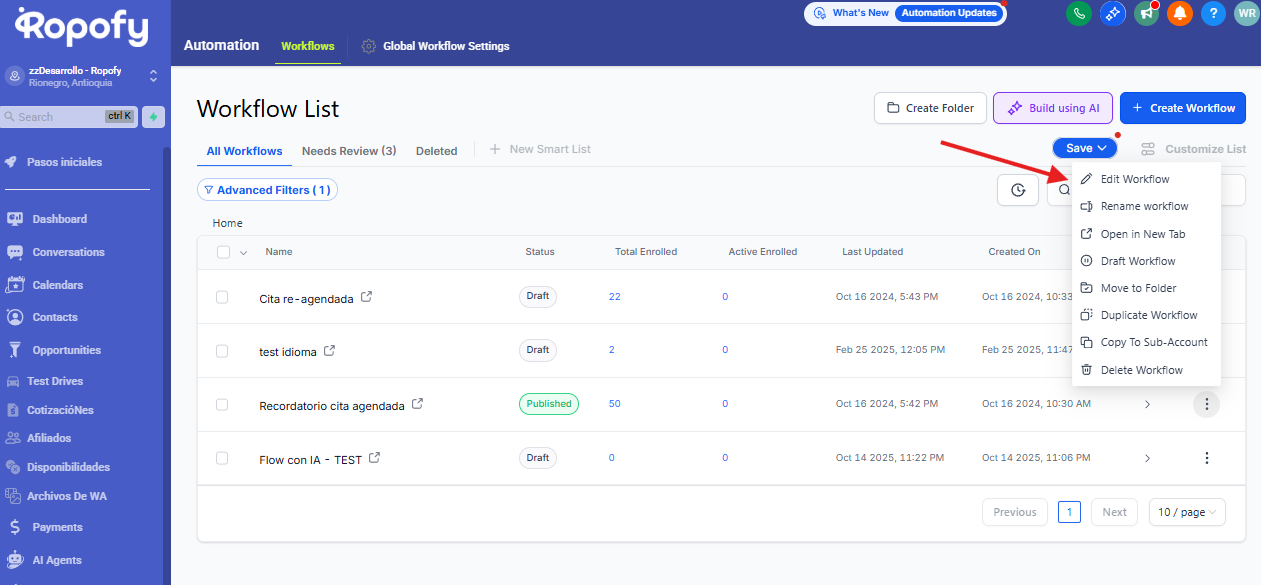Screen dimensions: 1261x585
Task: Click the green lightning quick actions icon
Action: click(153, 117)
